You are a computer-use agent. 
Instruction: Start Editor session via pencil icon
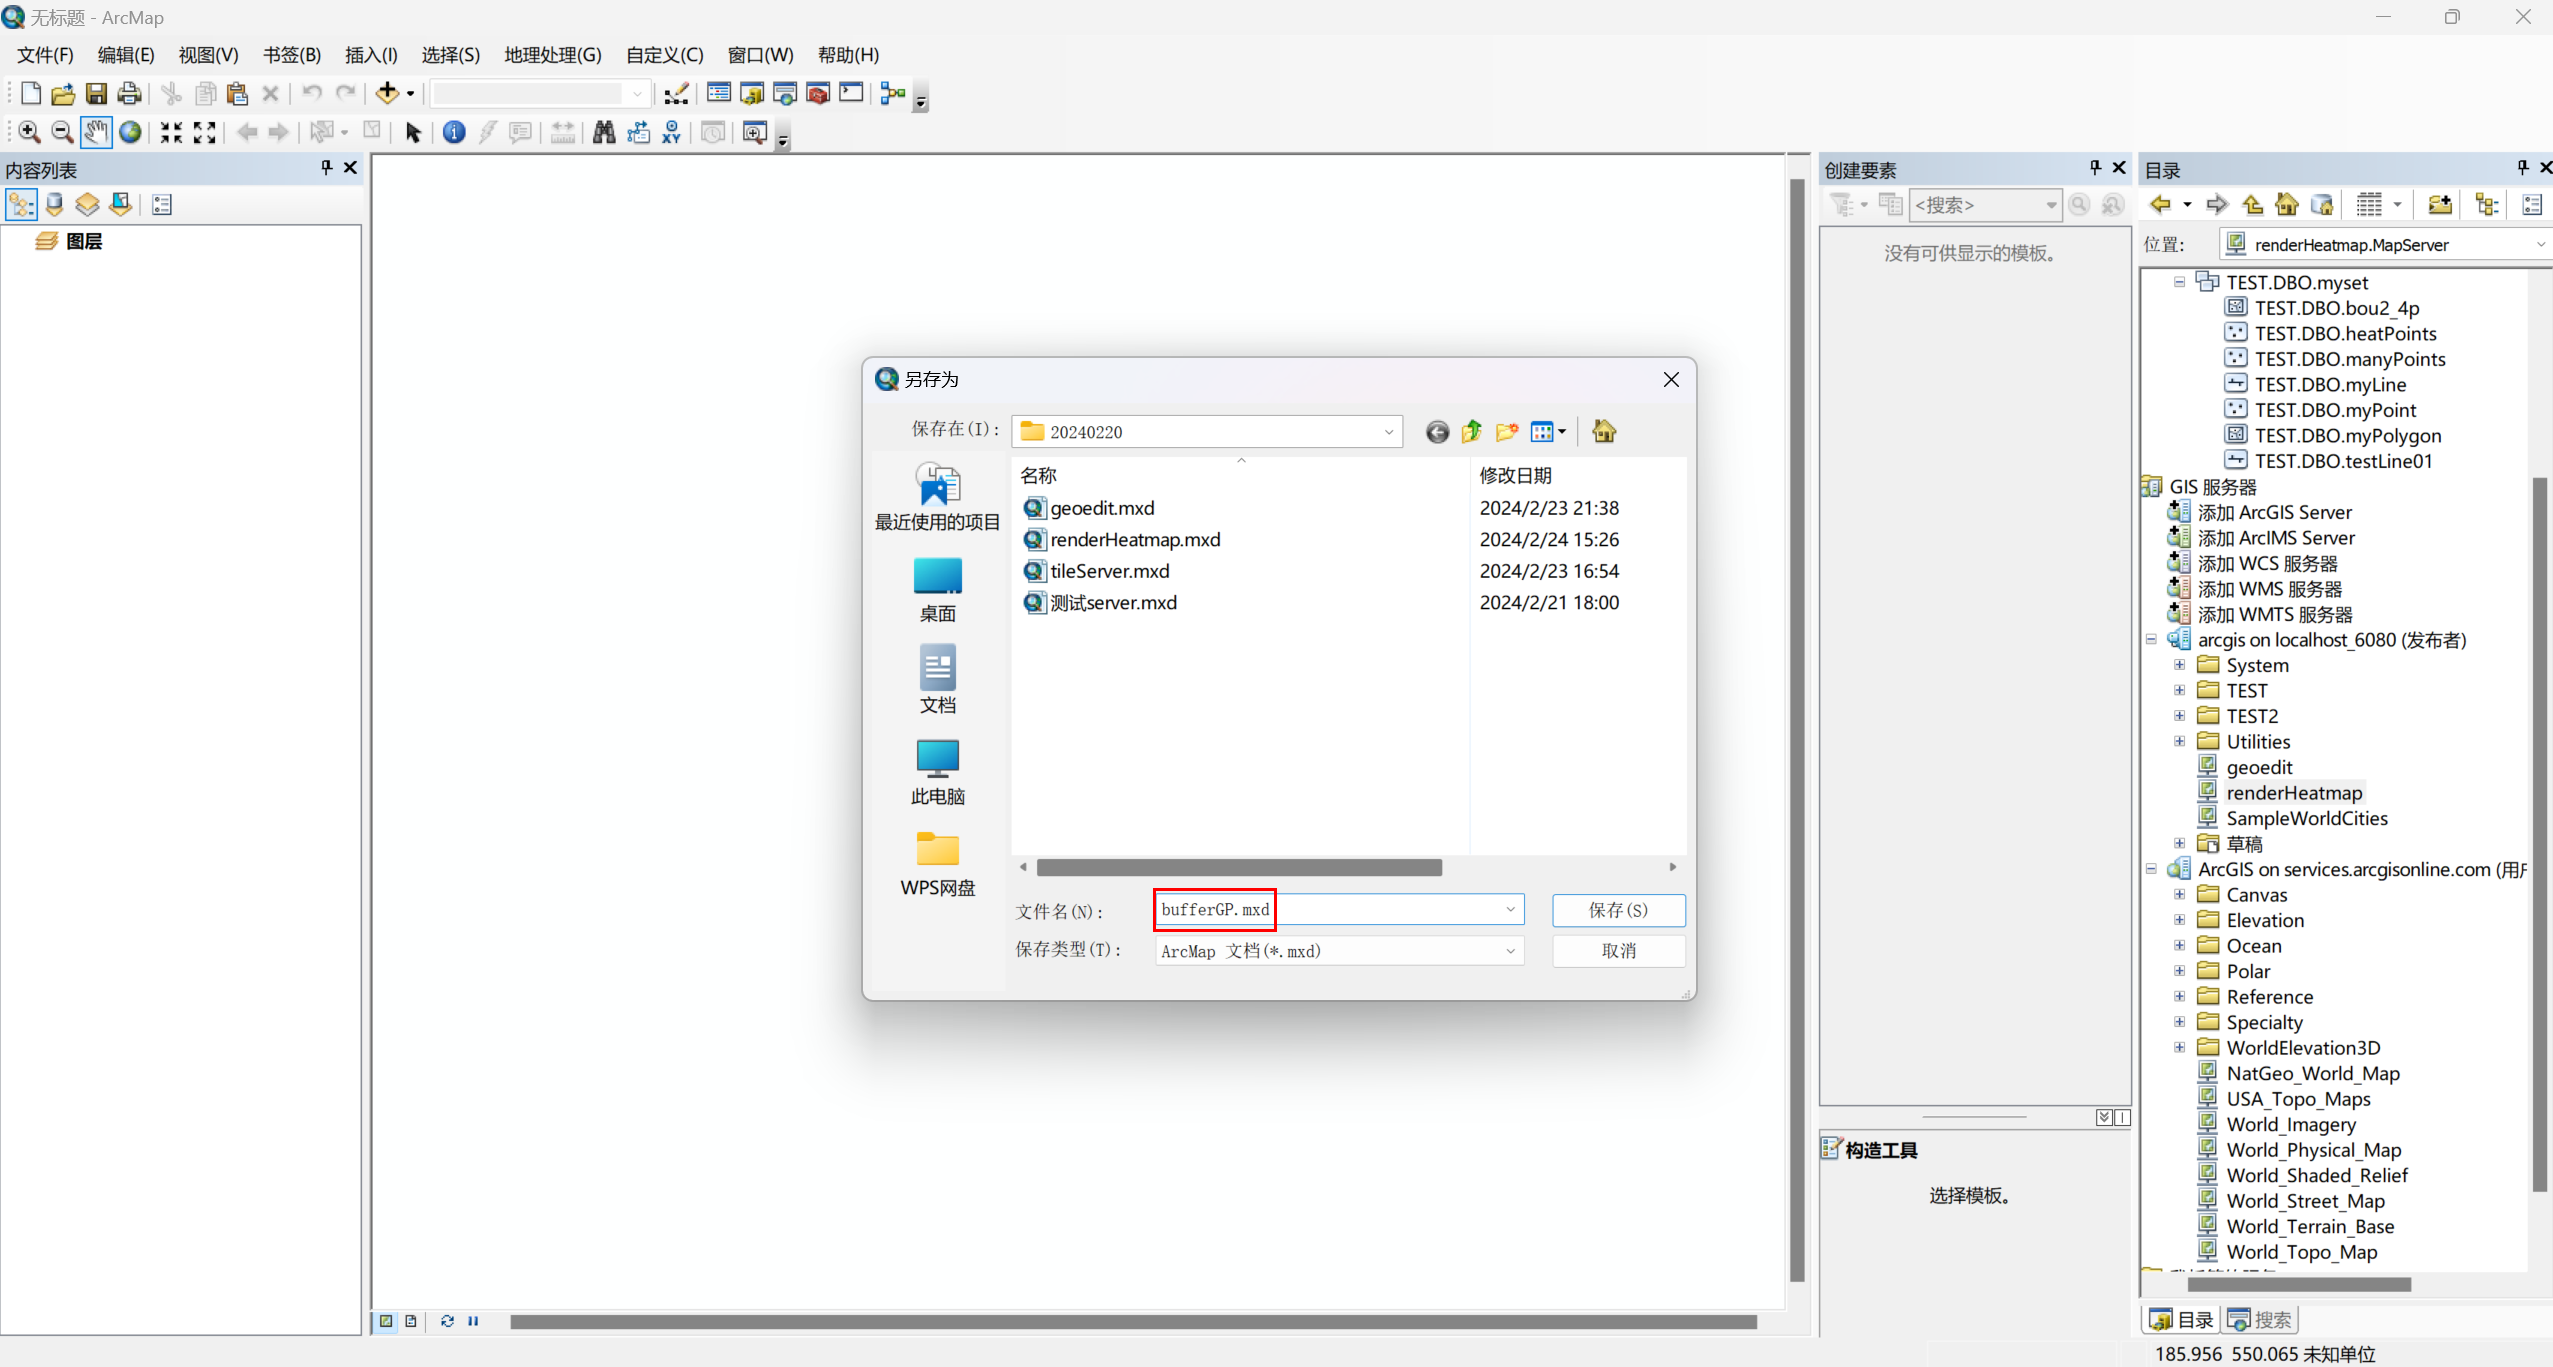click(x=675, y=93)
